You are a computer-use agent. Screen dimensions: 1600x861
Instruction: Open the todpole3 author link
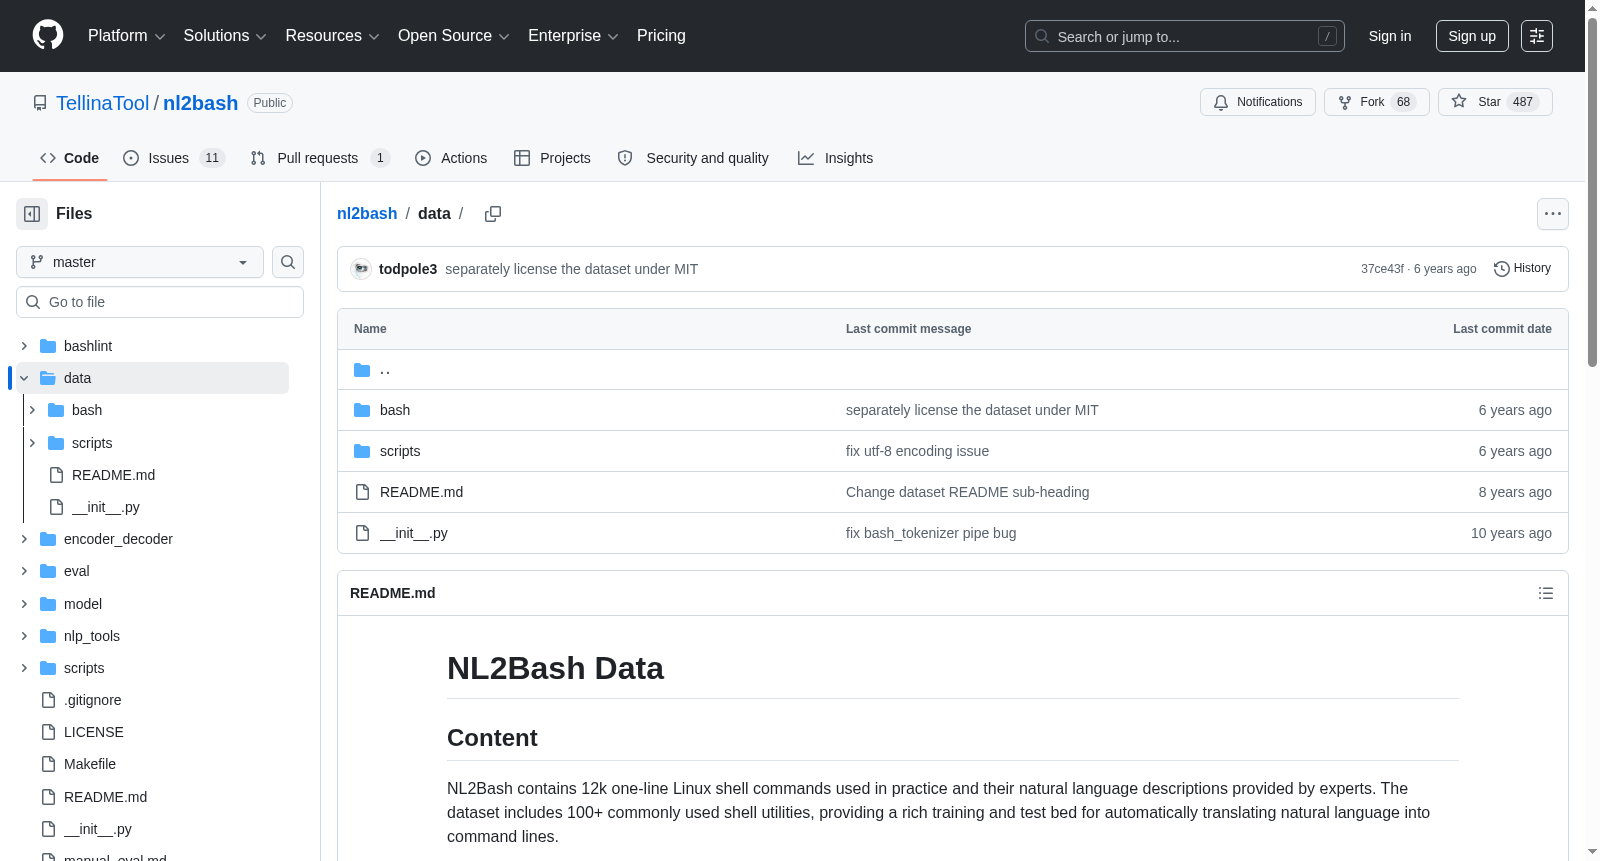408,269
